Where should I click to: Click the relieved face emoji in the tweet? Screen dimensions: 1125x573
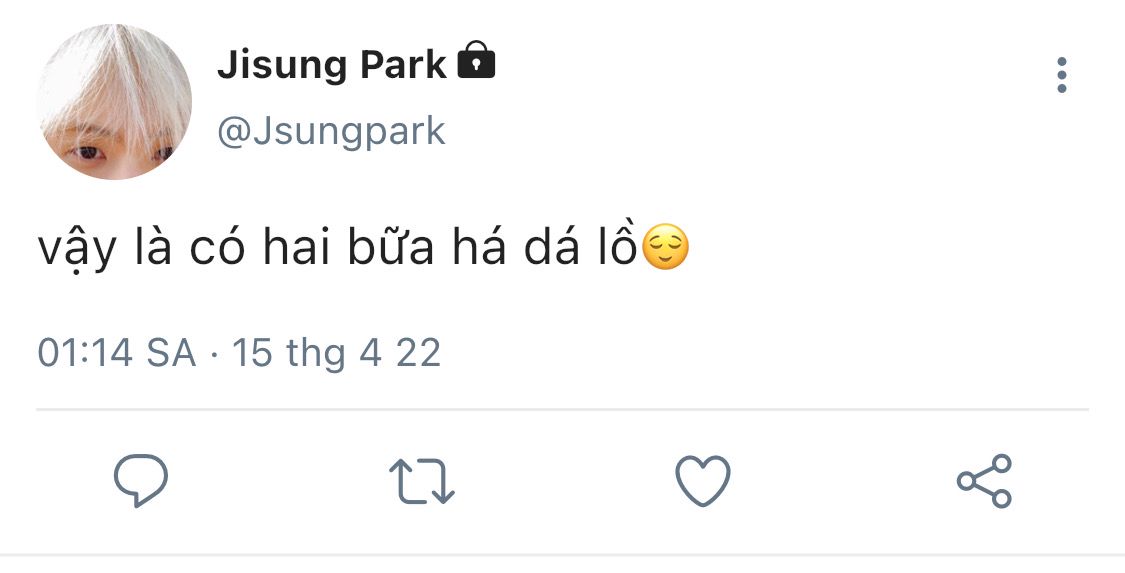(665, 249)
